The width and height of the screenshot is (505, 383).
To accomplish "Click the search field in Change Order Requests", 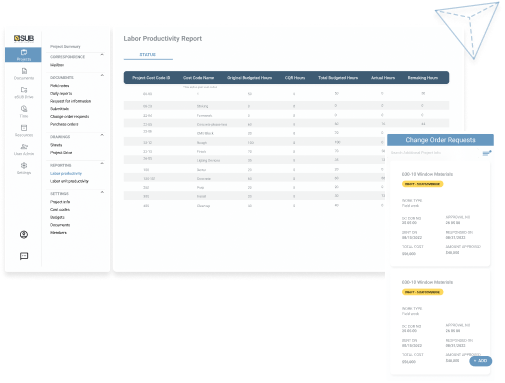I will pos(435,153).
